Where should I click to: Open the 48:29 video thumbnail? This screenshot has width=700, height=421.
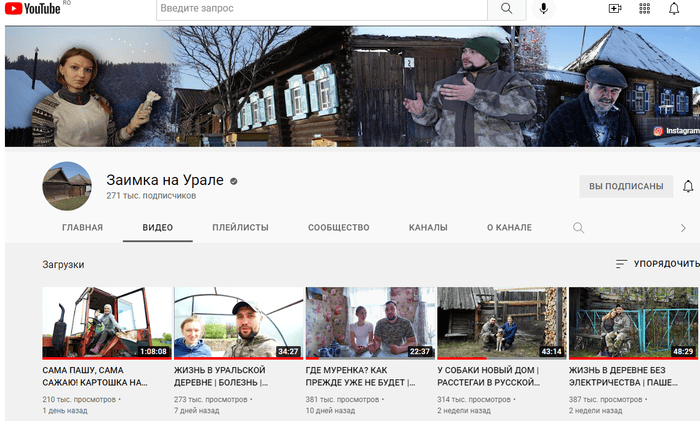pyautogui.click(x=633, y=323)
